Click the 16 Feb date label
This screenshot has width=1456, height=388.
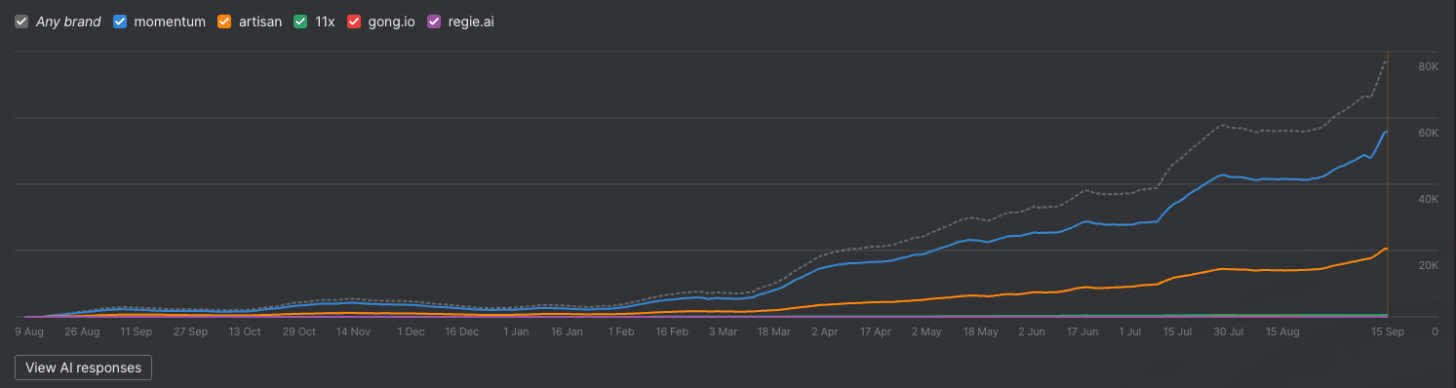pos(672,331)
